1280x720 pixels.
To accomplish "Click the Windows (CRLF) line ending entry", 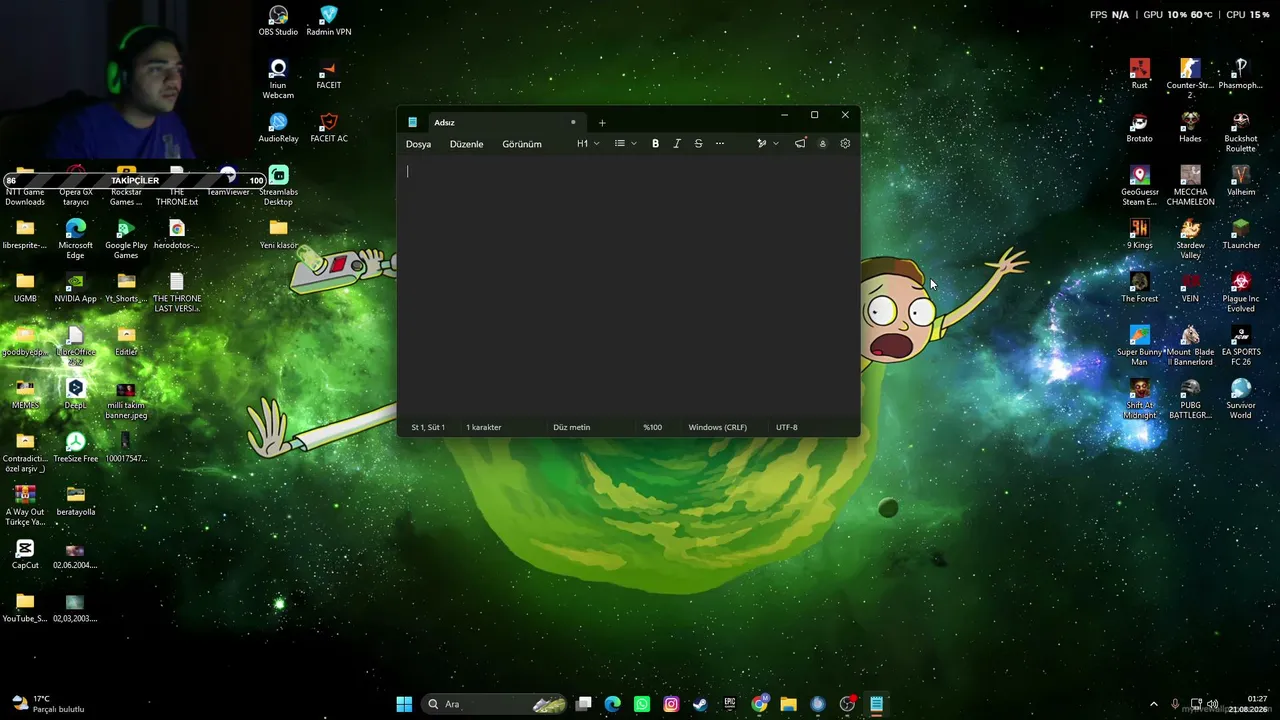I will [x=718, y=428].
